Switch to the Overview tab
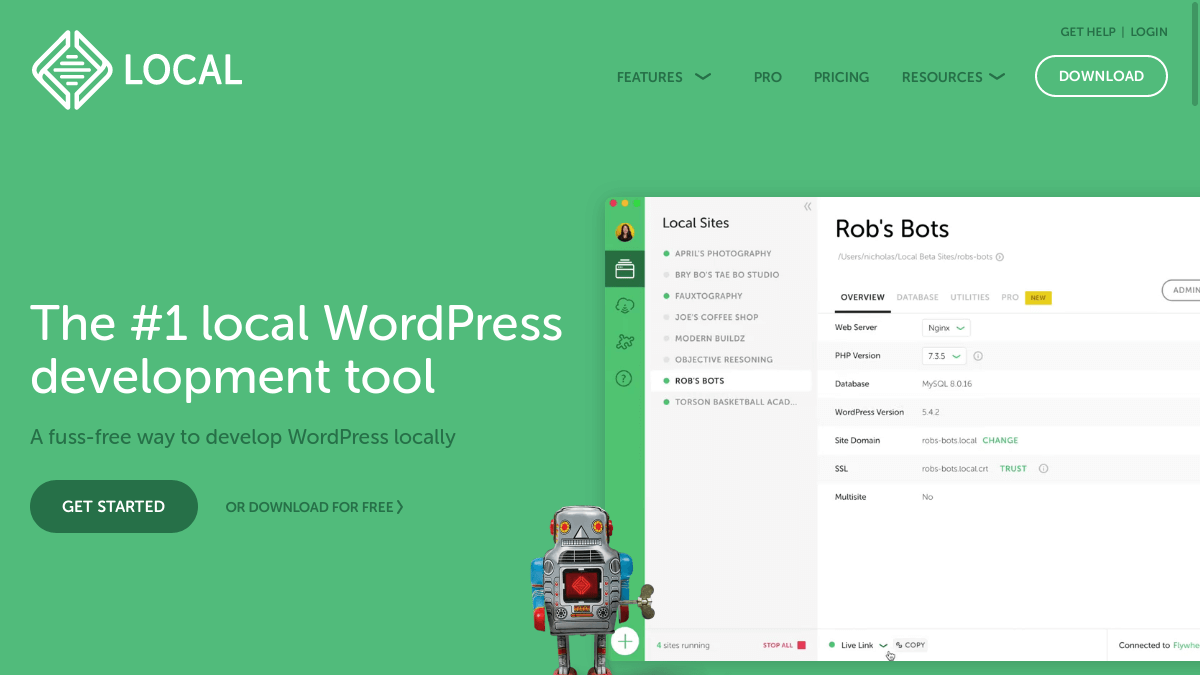This screenshot has height=675, width=1200. point(862,298)
